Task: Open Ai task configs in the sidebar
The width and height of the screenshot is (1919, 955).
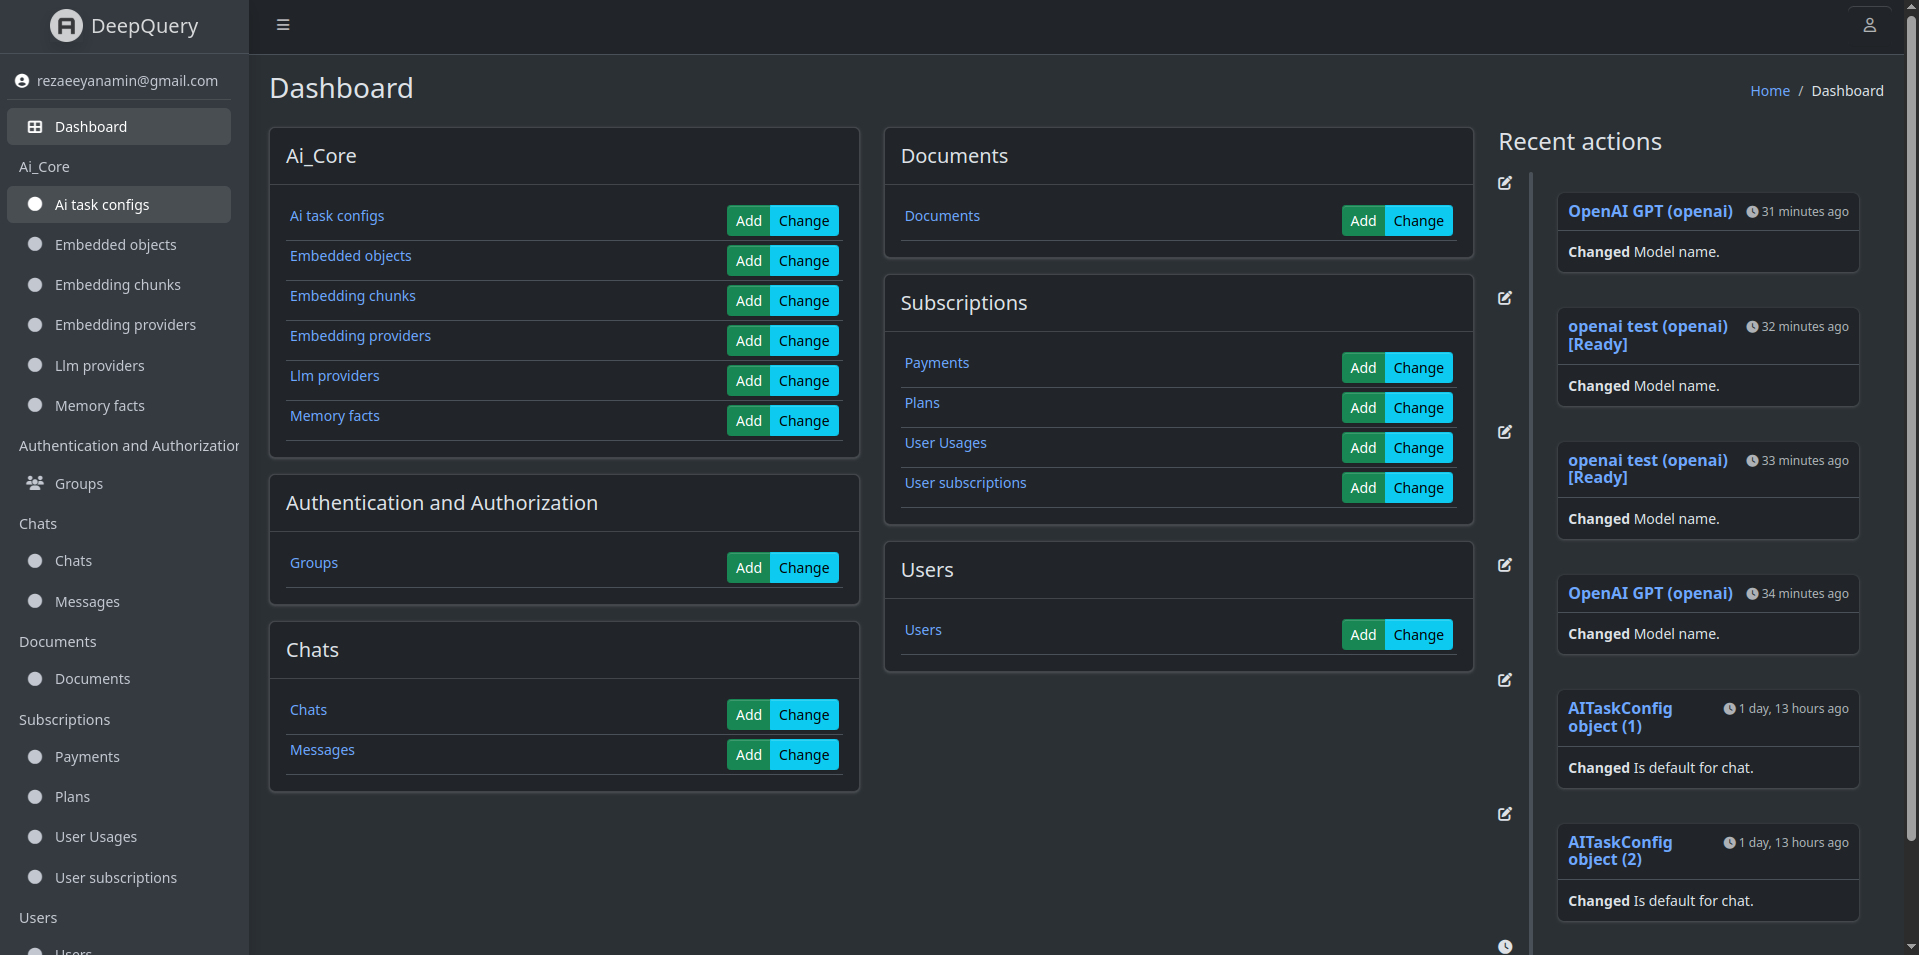Action: (119, 205)
